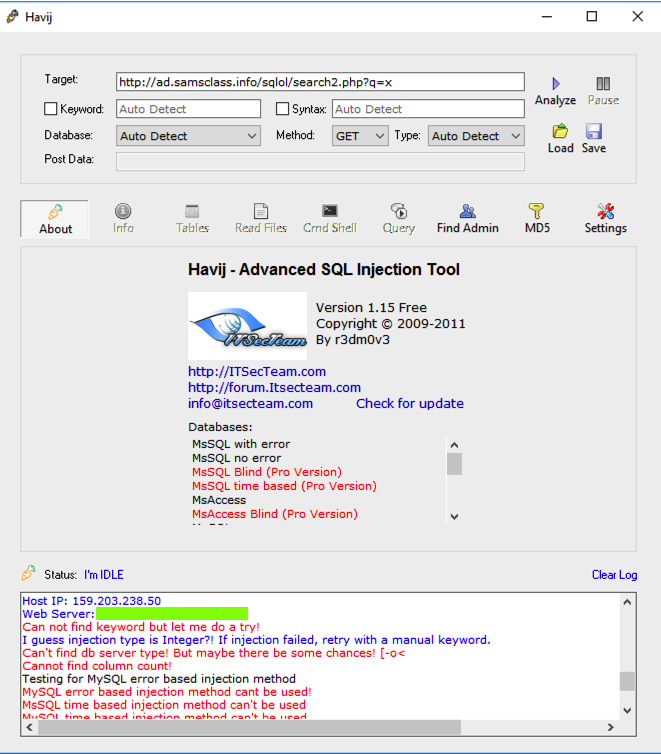Open the About tab
This screenshot has width=661, height=754.
pos(55,219)
